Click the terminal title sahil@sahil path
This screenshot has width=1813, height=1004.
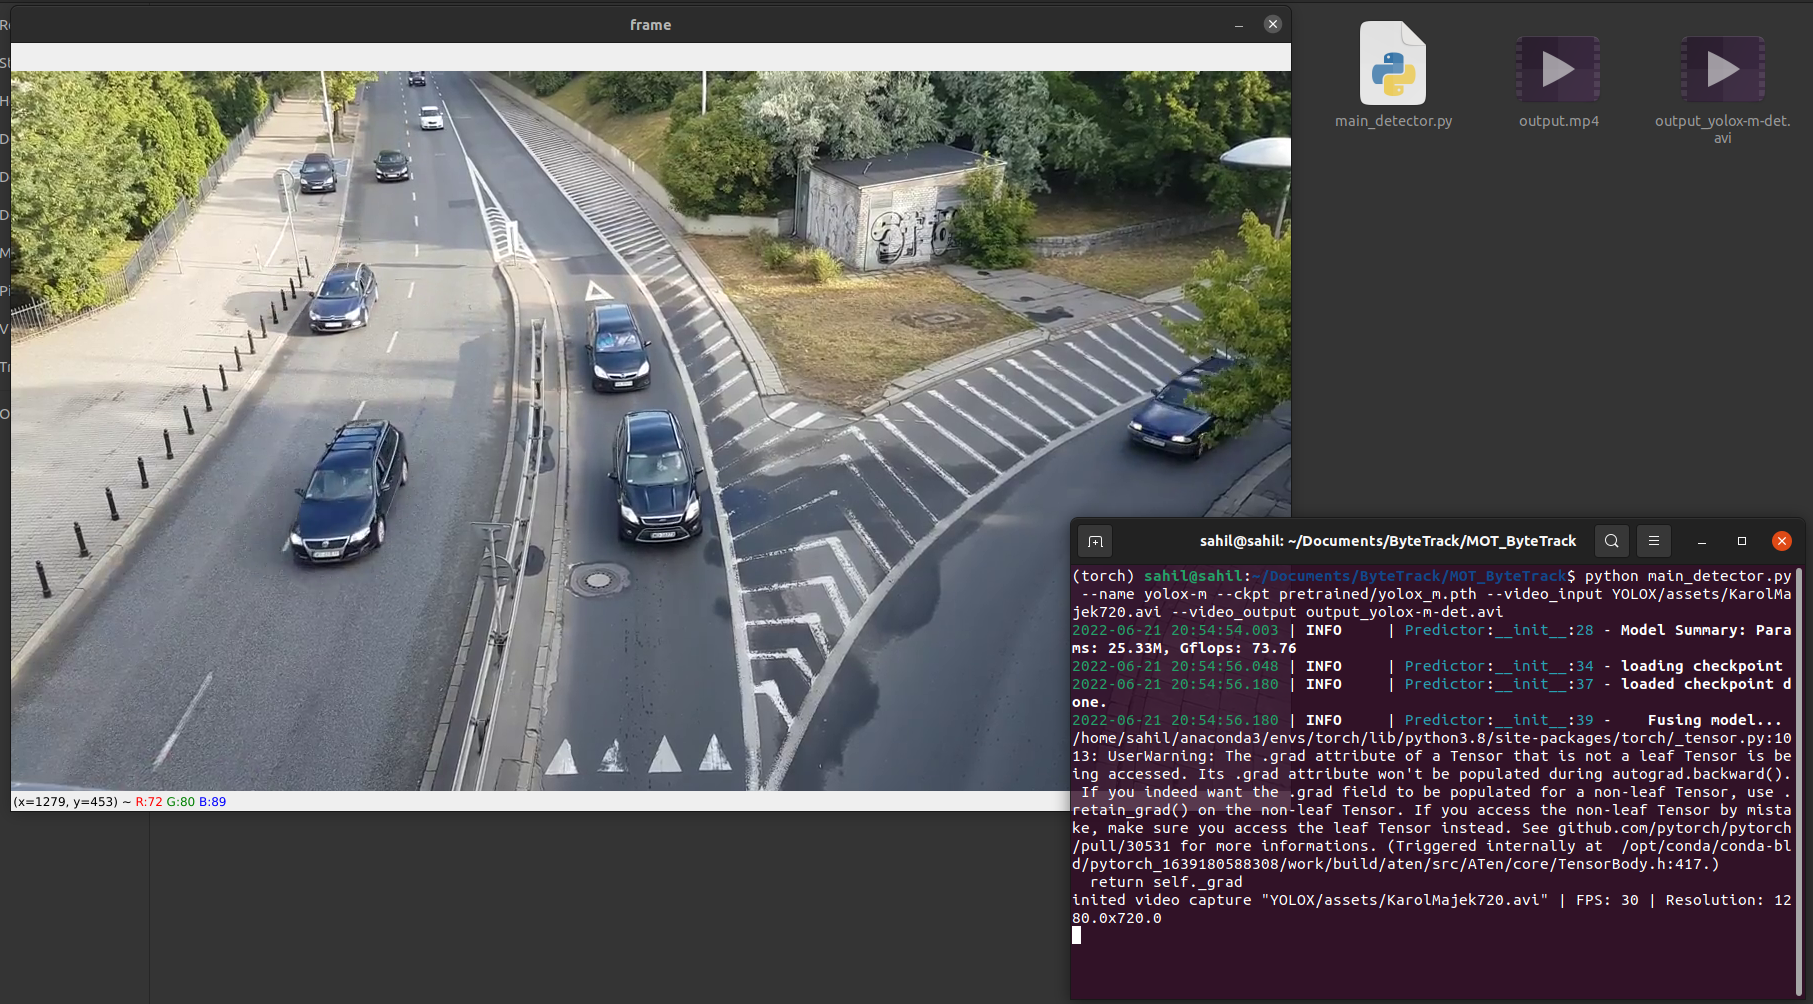pos(1388,541)
